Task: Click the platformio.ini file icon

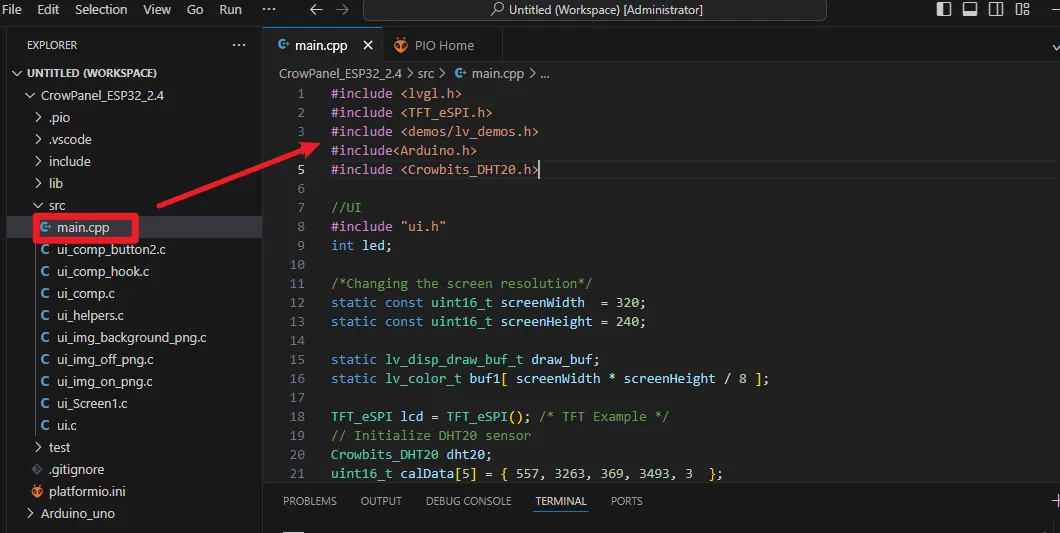Action: pos(37,491)
